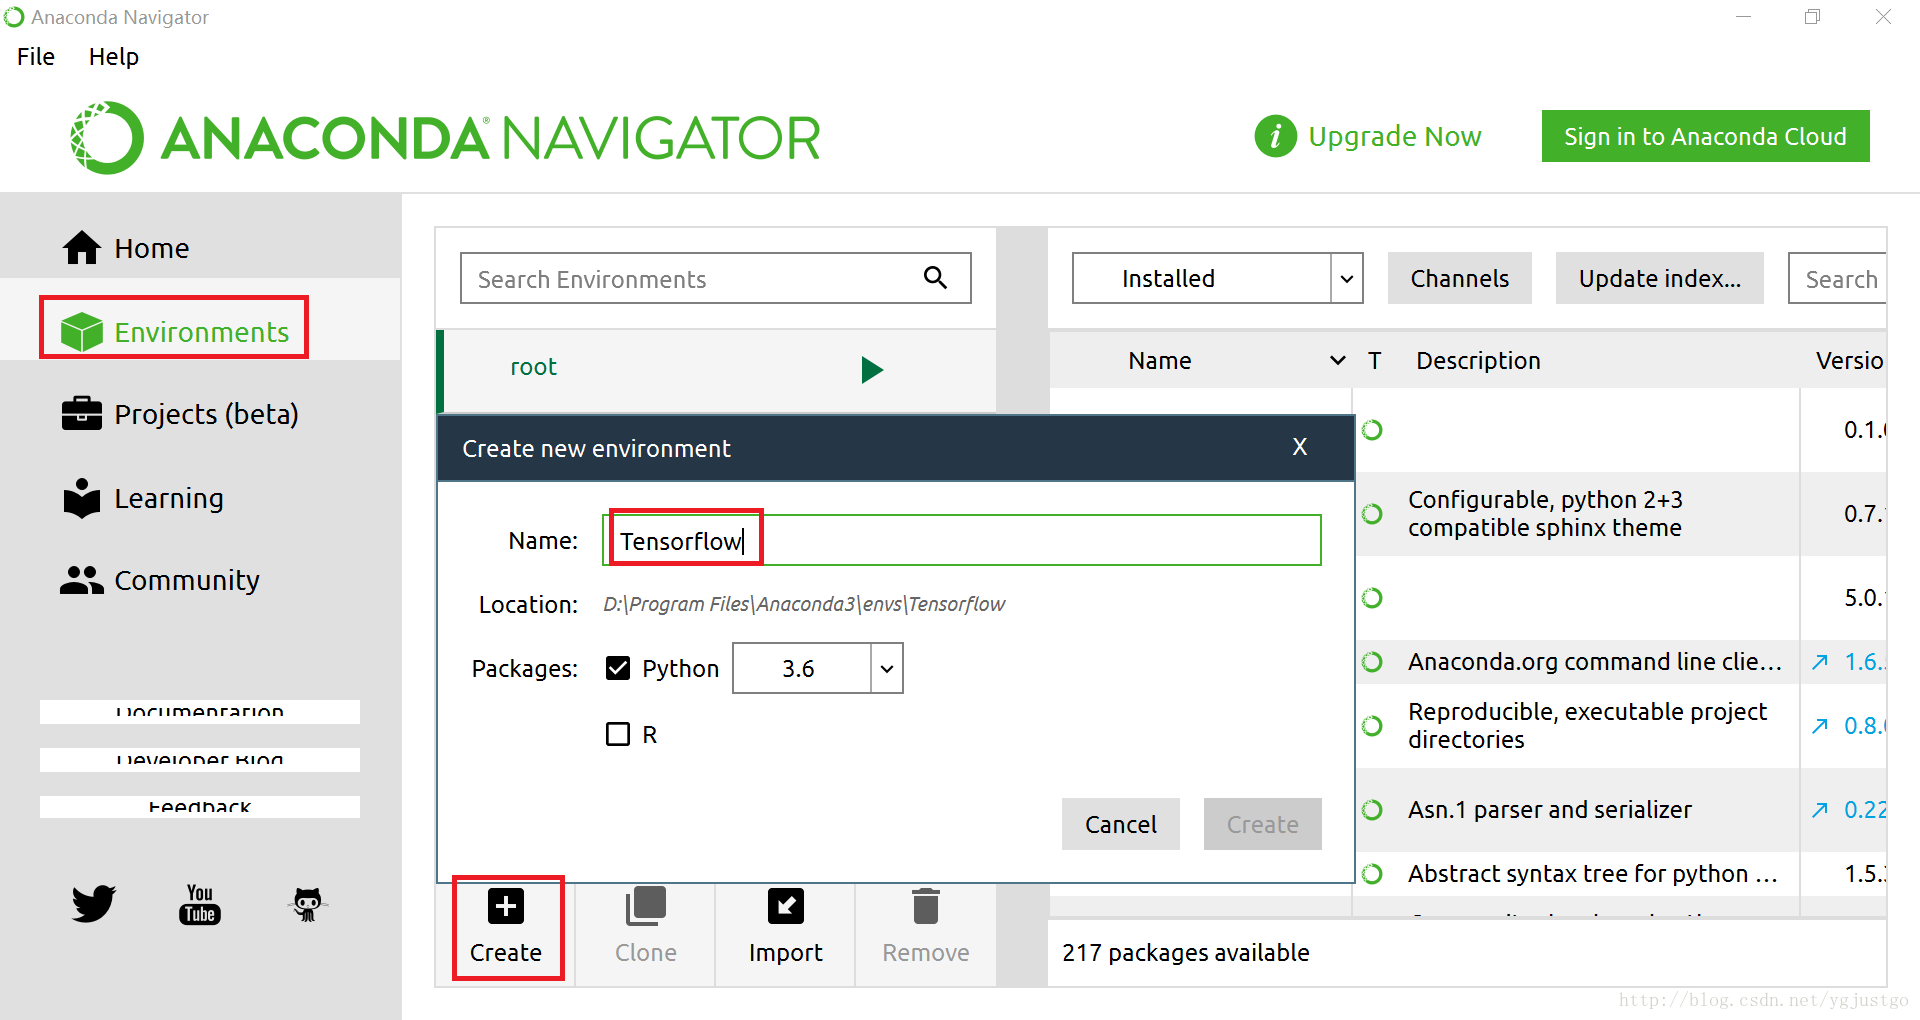Toggle status circle for Configurable sphinx theme package
Screen dimensions: 1920x1020
tap(1372, 514)
